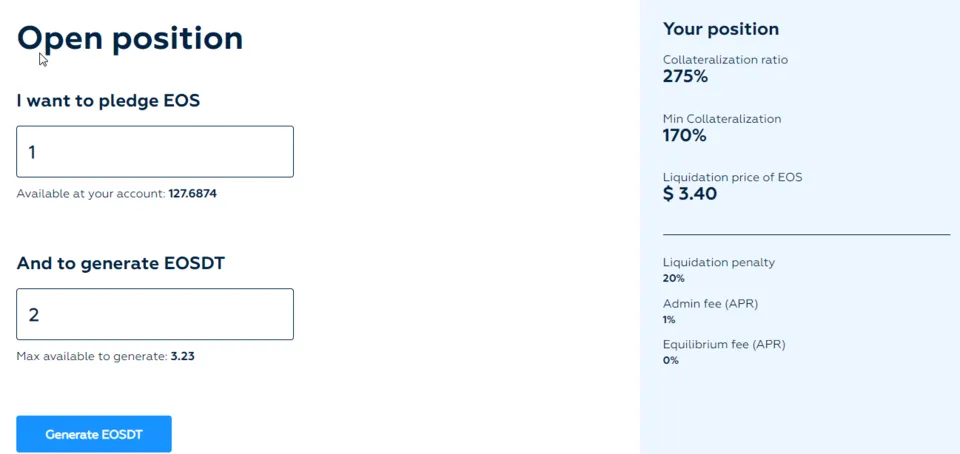Select the 0% equilibrium fee value
The image size is (960, 454).
[x=670, y=361]
